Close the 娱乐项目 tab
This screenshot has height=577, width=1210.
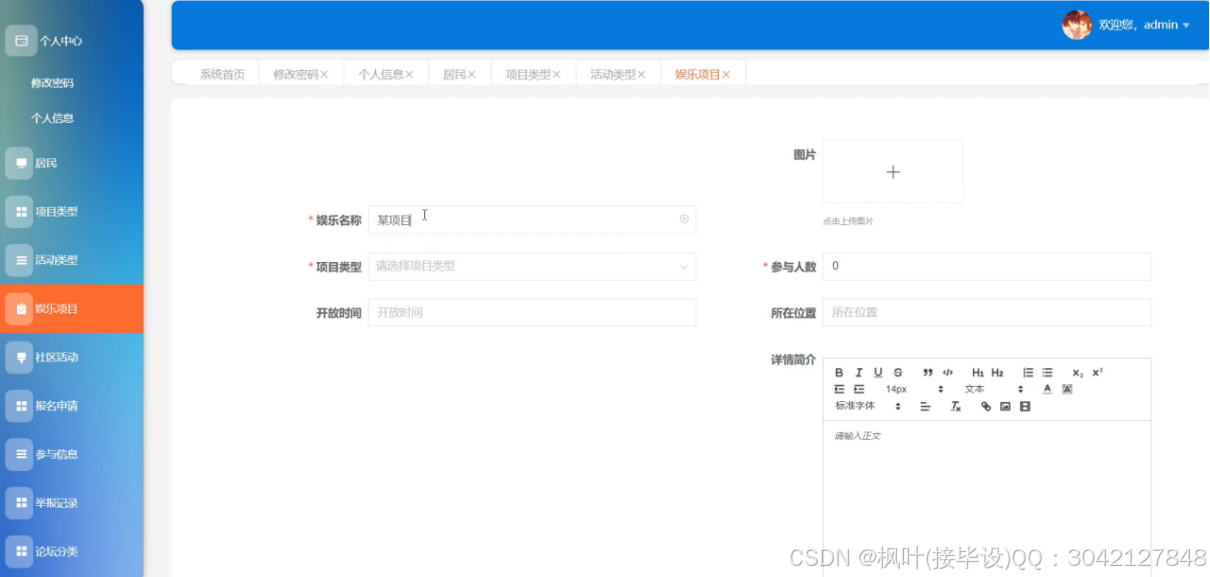point(726,74)
